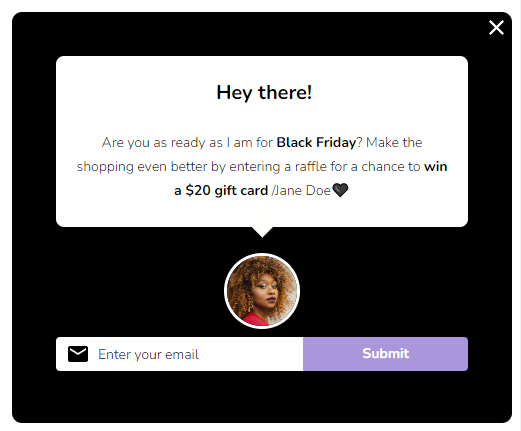The image size is (521, 431).
Task: Click the bold Black Friday text
Action: (316, 142)
